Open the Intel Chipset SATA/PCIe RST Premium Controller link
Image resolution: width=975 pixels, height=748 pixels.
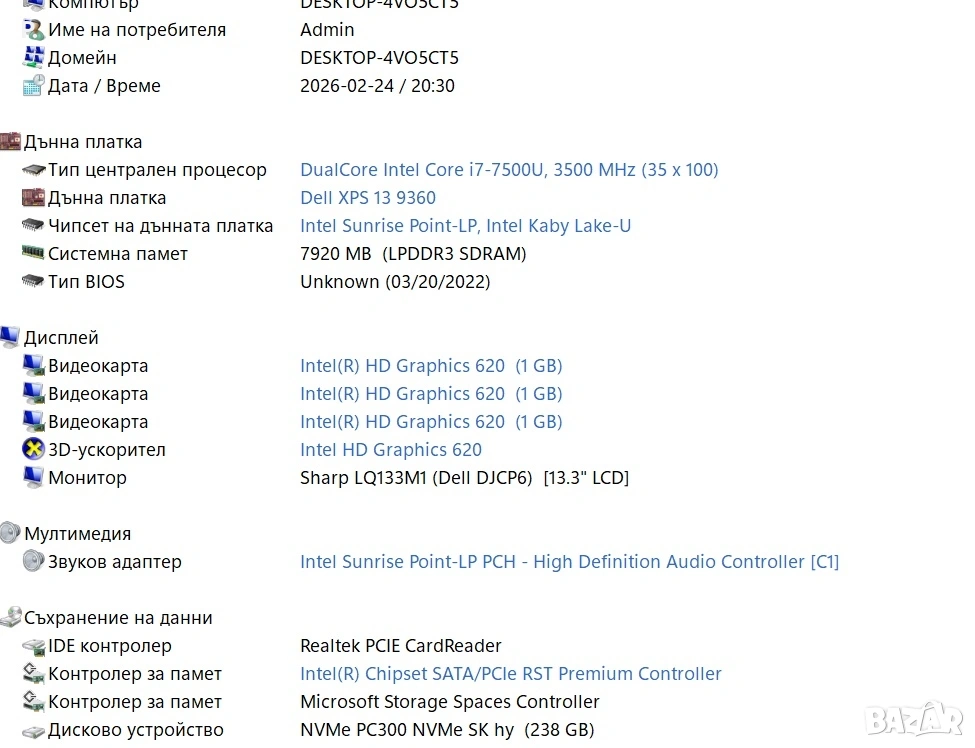(510, 674)
